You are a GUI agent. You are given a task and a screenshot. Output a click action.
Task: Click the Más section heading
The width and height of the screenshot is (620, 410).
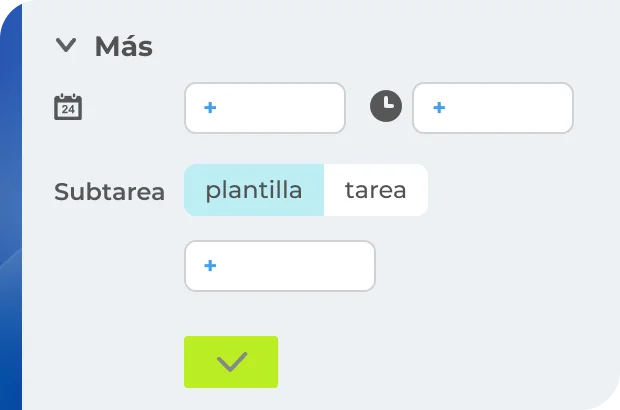click(123, 46)
